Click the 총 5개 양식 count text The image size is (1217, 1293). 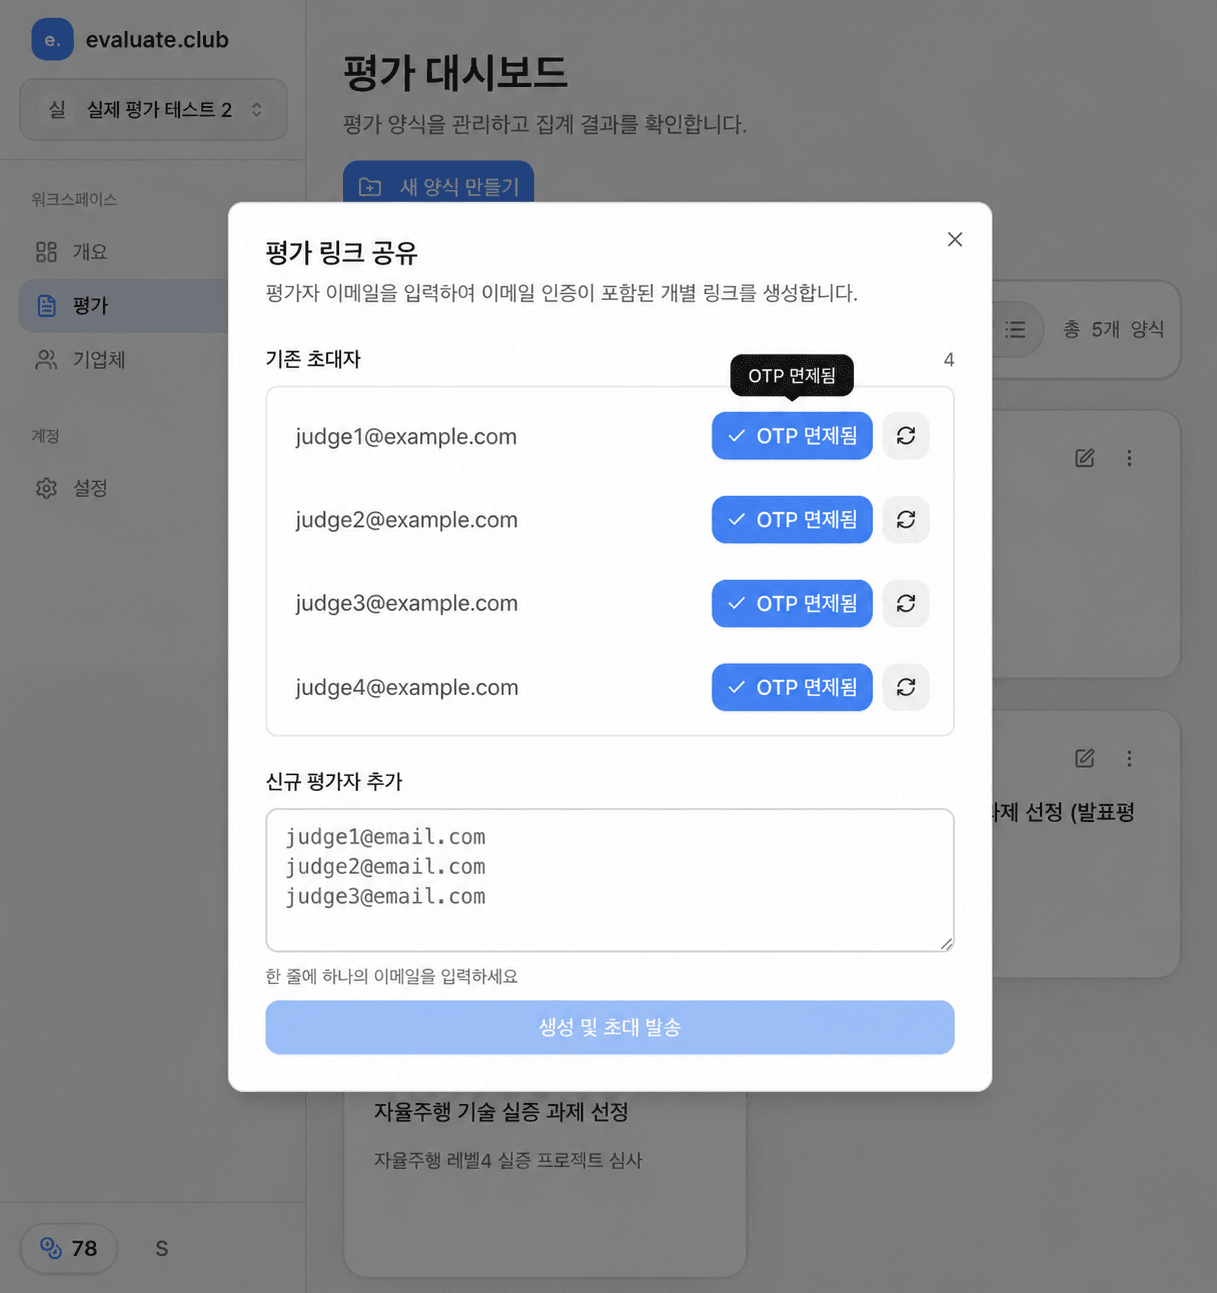pyautogui.click(x=1113, y=329)
